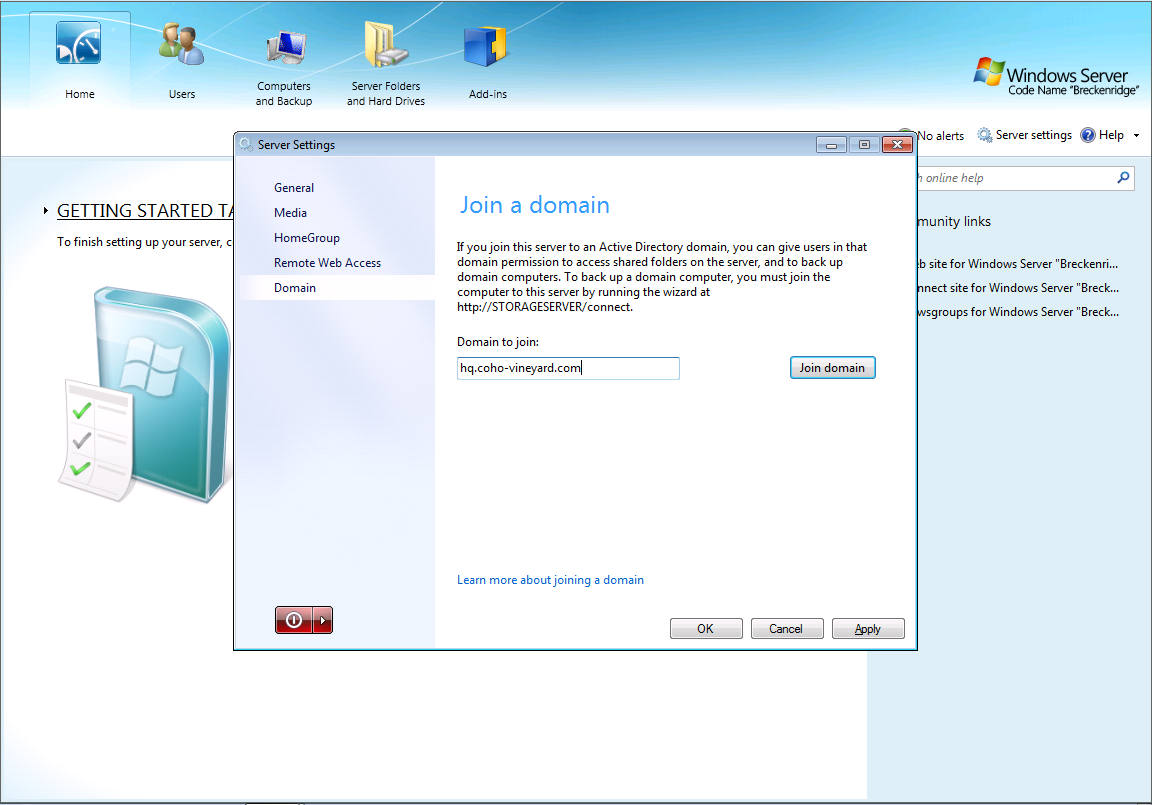
Task: Expand the shutdown options arrow
Action: pos(323,620)
